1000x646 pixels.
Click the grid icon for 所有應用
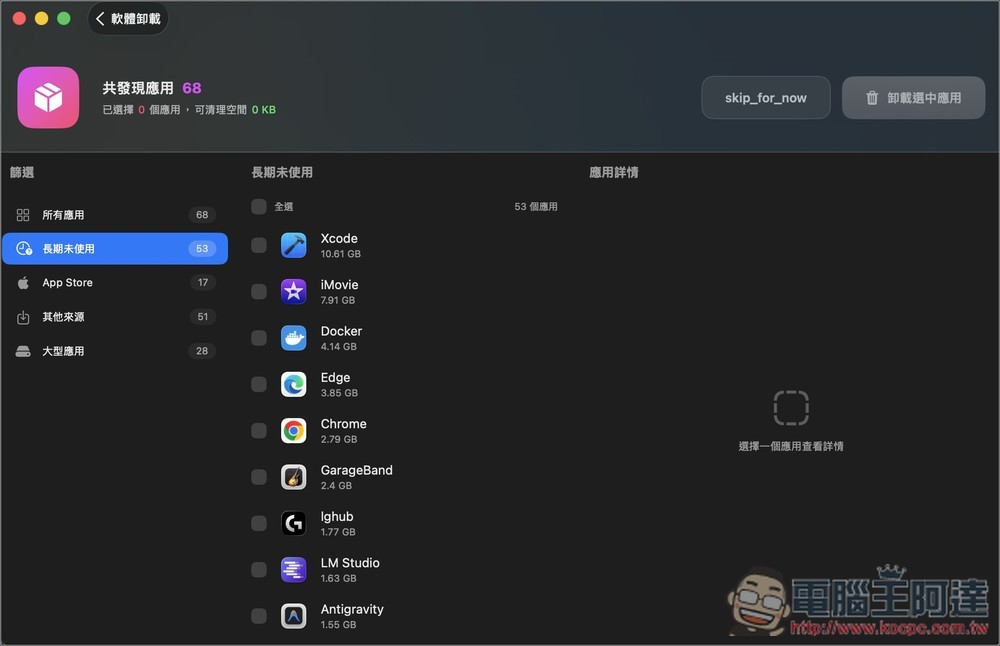point(23,215)
